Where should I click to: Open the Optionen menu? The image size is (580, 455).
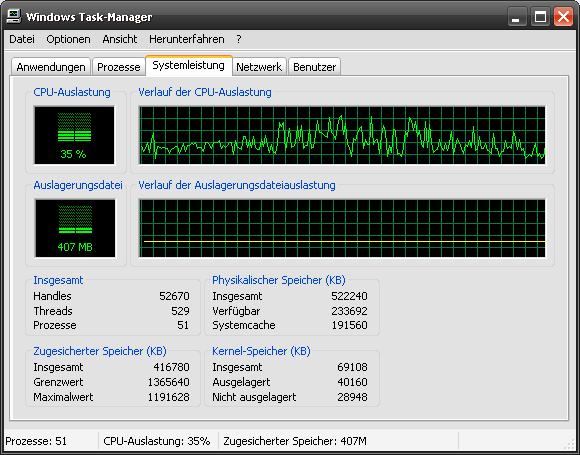click(x=68, y=39)
